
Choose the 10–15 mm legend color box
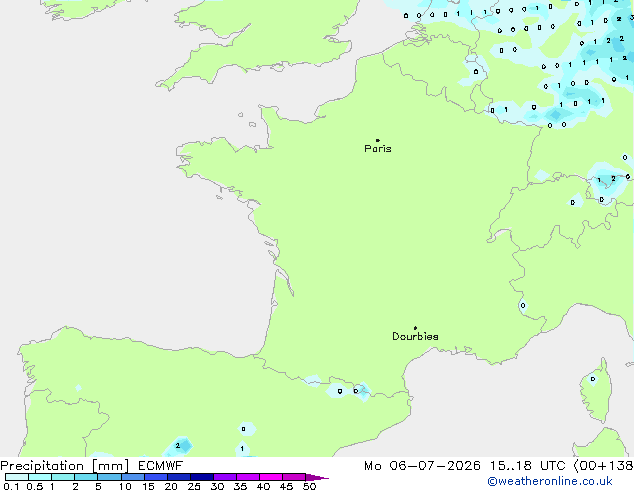click(133, 477)
